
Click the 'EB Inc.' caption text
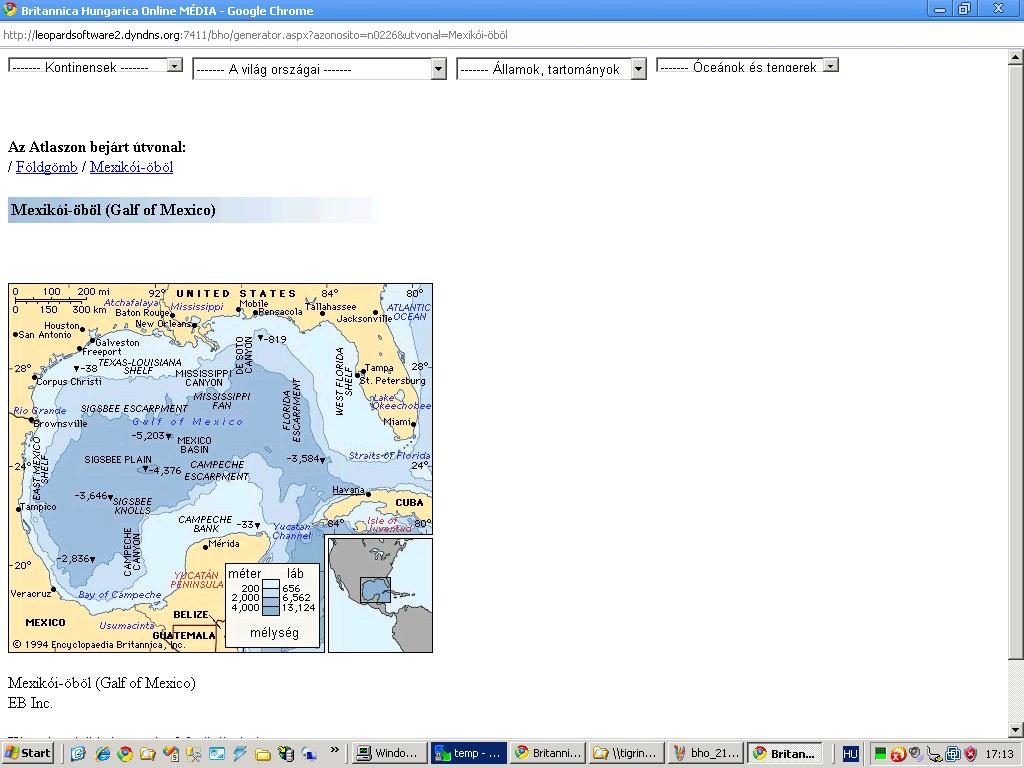pyautogui.click(x=30, y=703)
